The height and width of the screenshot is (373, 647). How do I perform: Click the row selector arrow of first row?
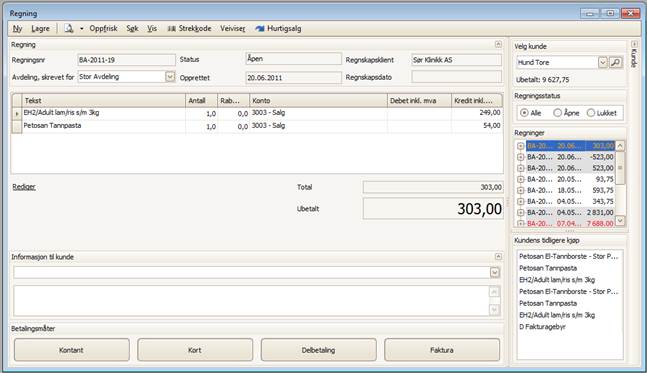point(17,113)
